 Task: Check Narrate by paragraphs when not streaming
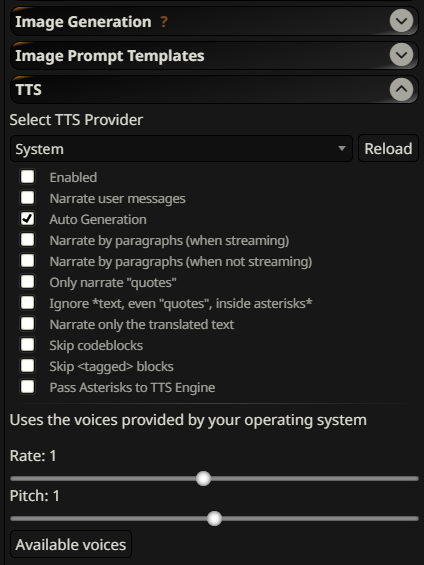(28, 261)
